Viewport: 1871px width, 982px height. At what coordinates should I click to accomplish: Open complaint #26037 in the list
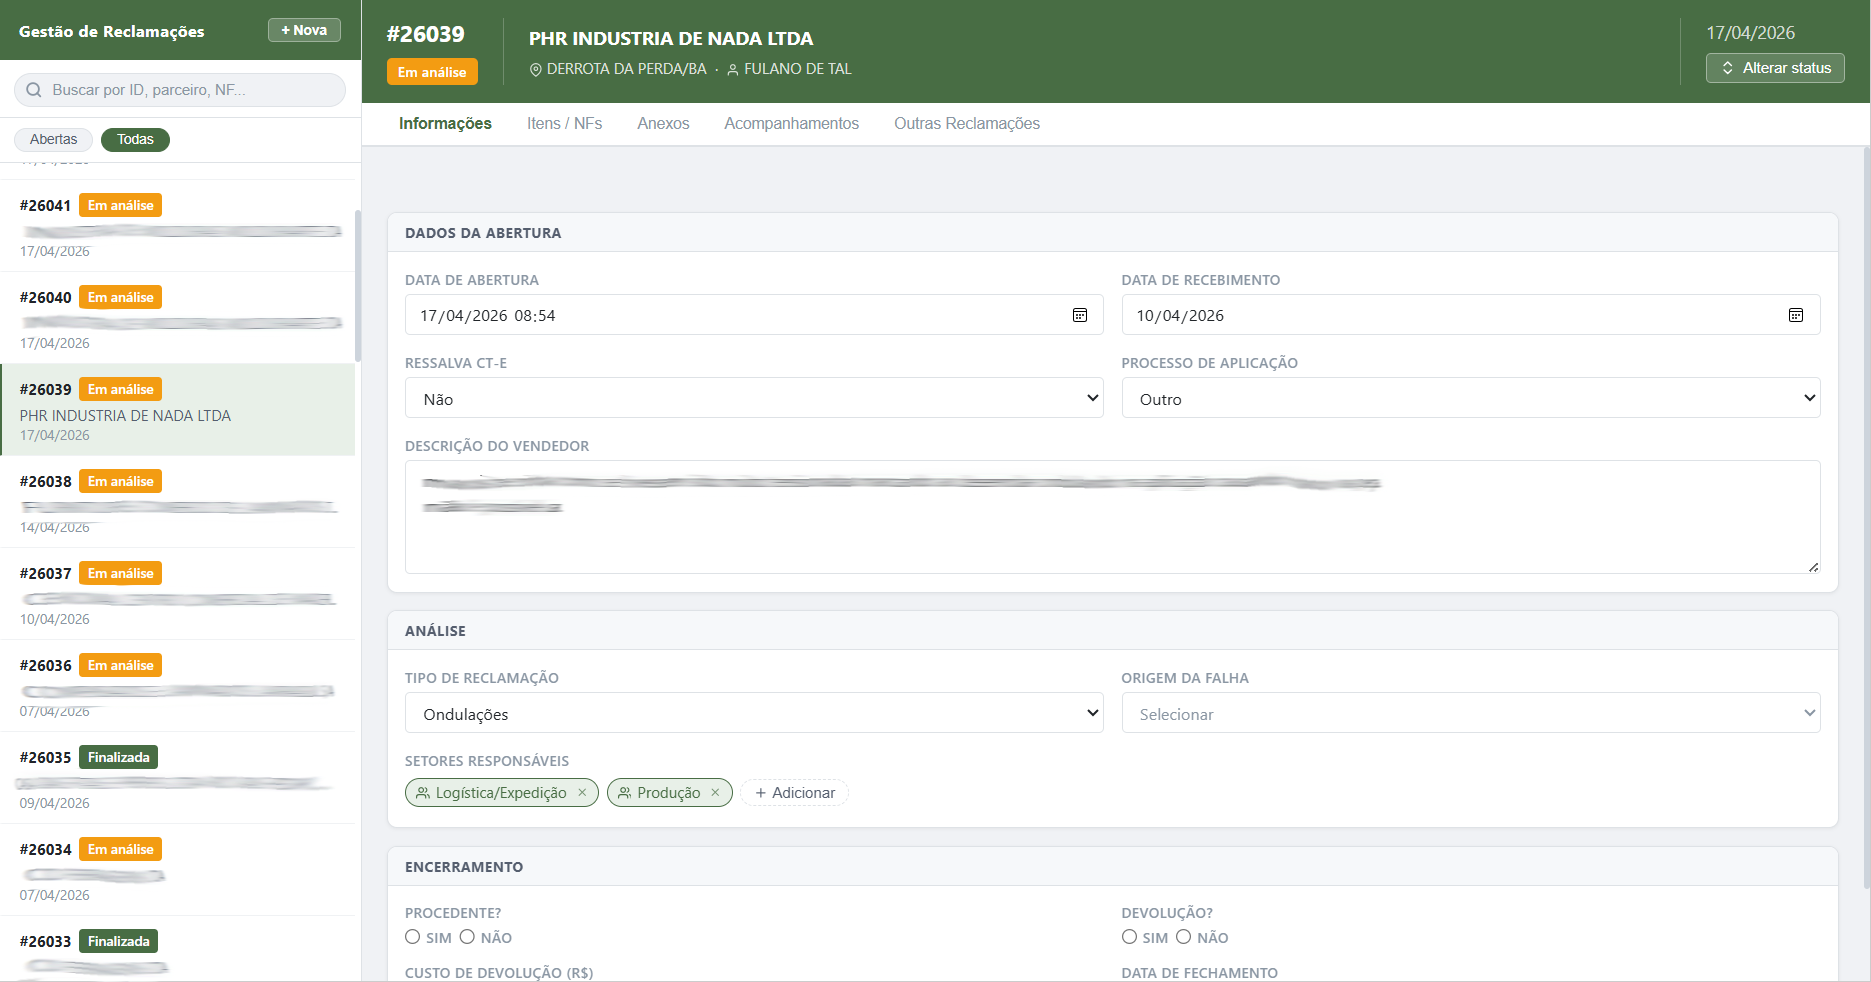coord(178,594)
